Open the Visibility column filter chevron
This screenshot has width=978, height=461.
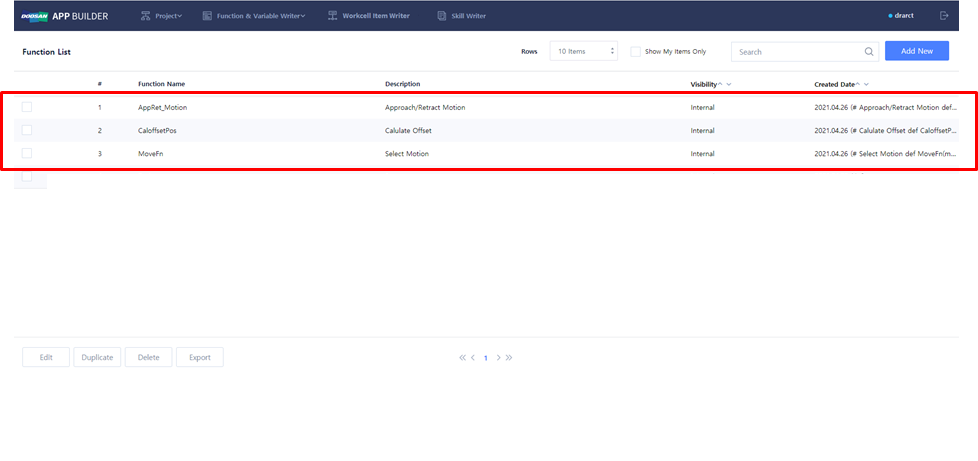pyautogui.click(x=729, y=84)
